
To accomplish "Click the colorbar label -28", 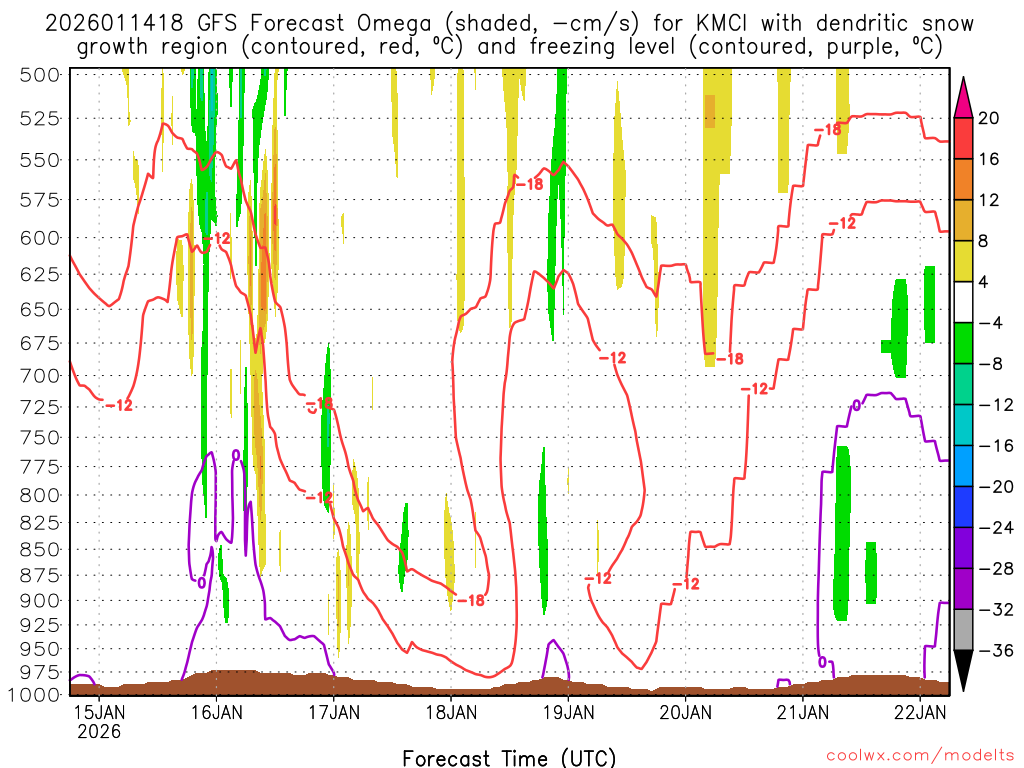I will click(x=996, y=569).
